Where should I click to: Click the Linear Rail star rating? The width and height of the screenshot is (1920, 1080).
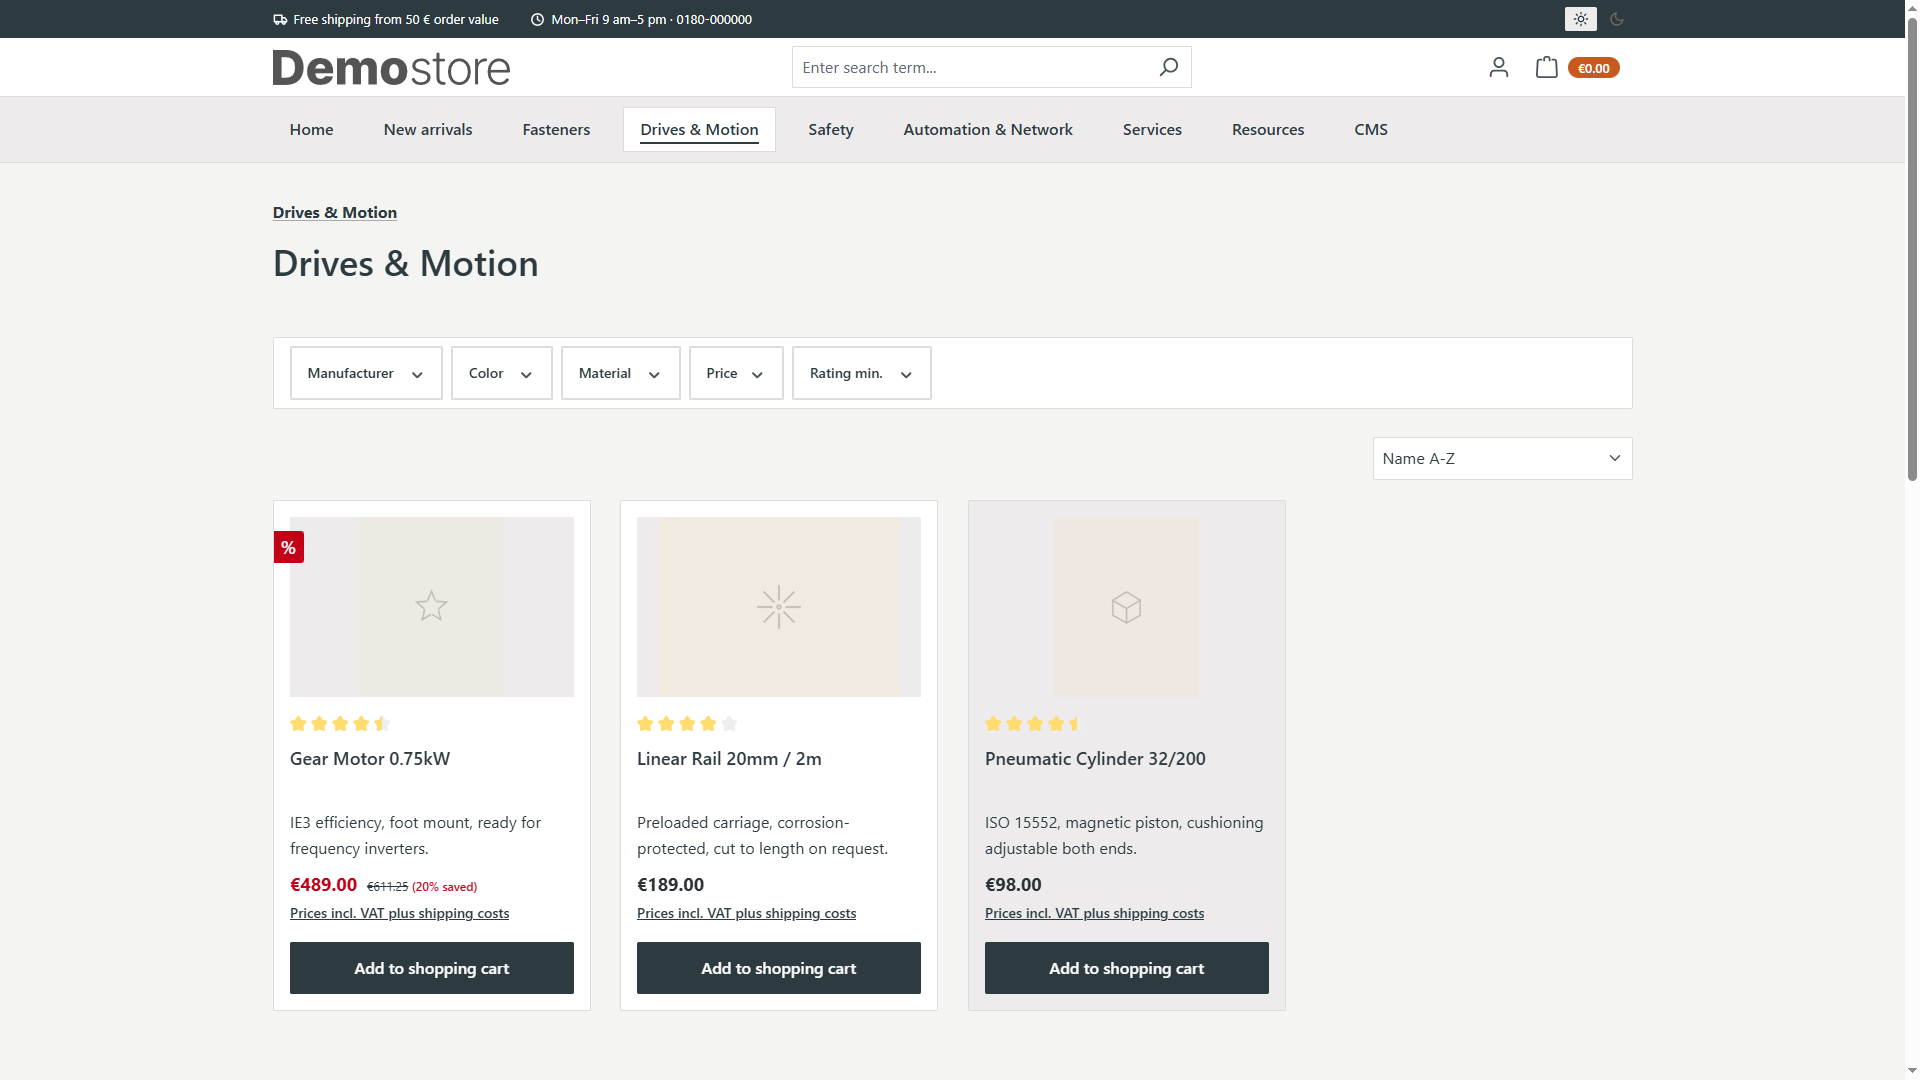tap(687, 723)
